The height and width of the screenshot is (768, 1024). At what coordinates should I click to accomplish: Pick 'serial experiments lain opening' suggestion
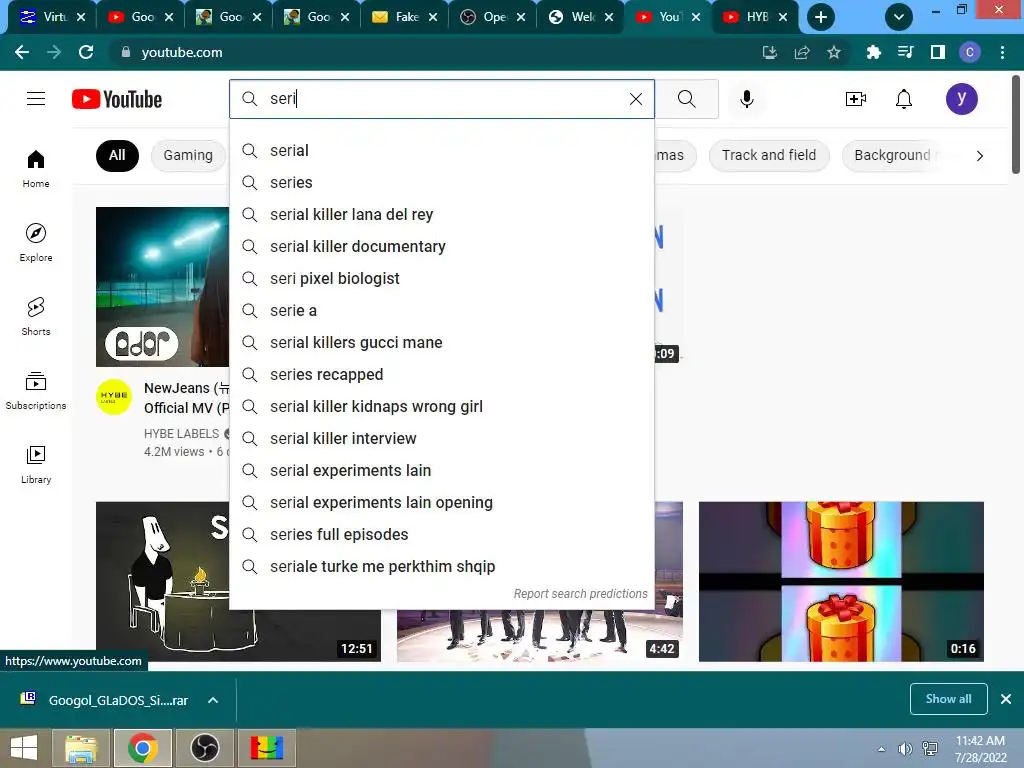(441, 502)
